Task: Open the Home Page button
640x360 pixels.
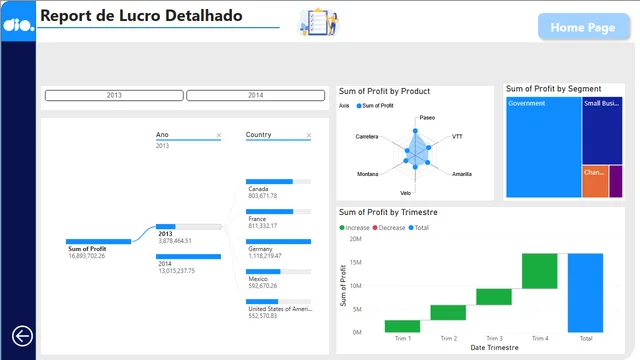Action: [583, 27]
